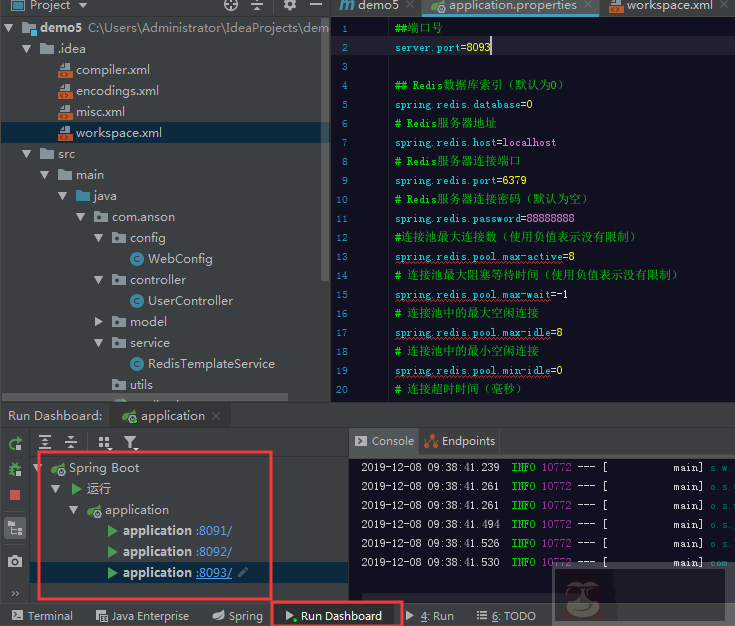Select UserController in the project tree
Viewport: 735px width, 626px height.
190,301
